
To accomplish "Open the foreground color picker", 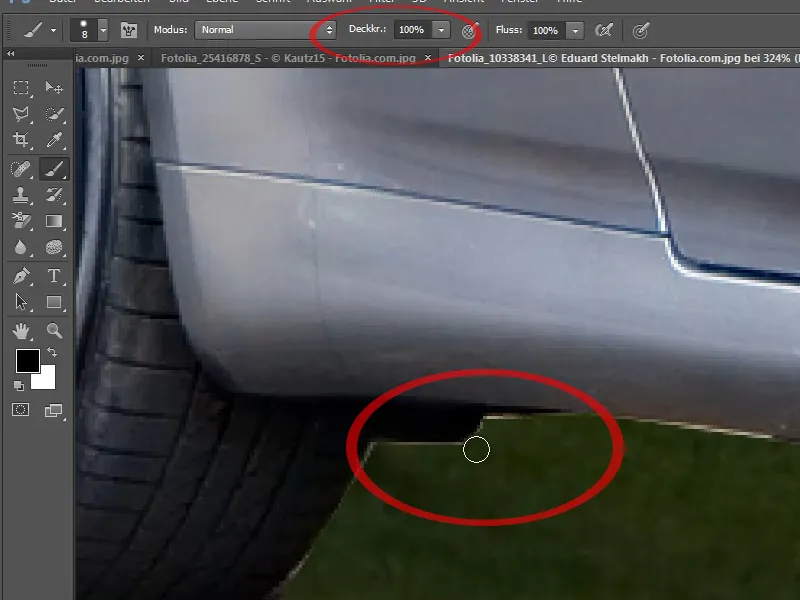I will coord(28,361).
